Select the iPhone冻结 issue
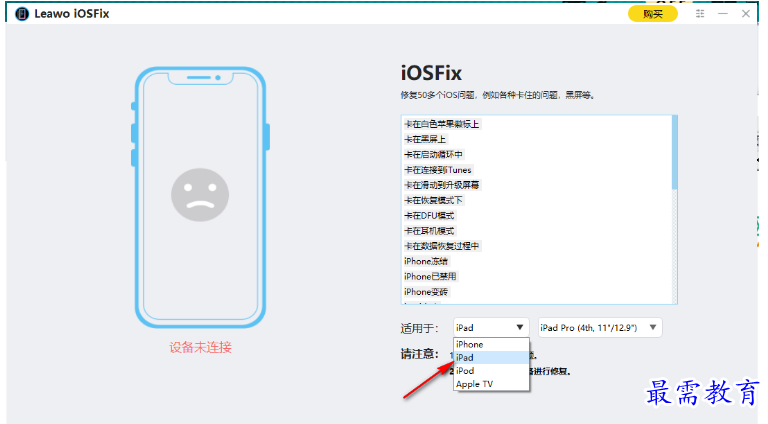Image resolution: width=768 pixels, height=424 pixels. click(x=426, y=261)
